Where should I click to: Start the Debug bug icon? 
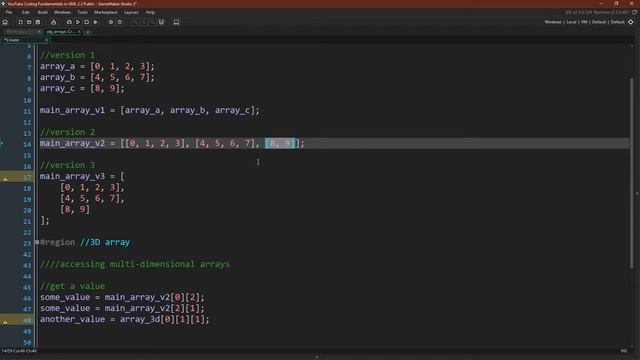[x=69, y=22]
